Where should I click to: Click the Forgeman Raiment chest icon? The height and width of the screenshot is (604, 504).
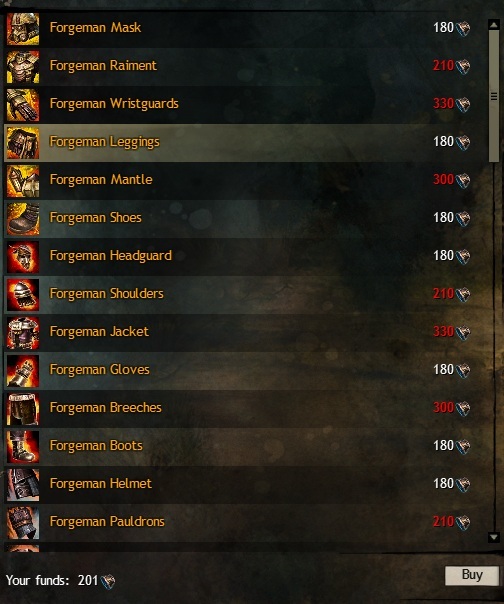tap(23, 67)
